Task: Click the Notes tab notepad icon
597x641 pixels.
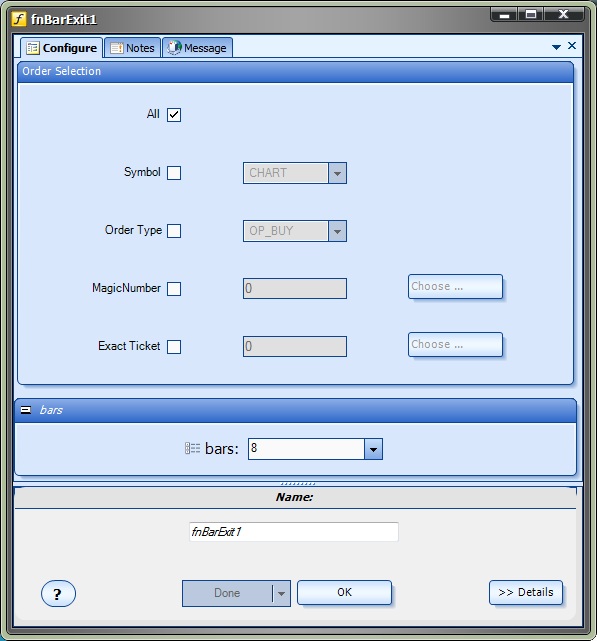Action: click(117, 48)
